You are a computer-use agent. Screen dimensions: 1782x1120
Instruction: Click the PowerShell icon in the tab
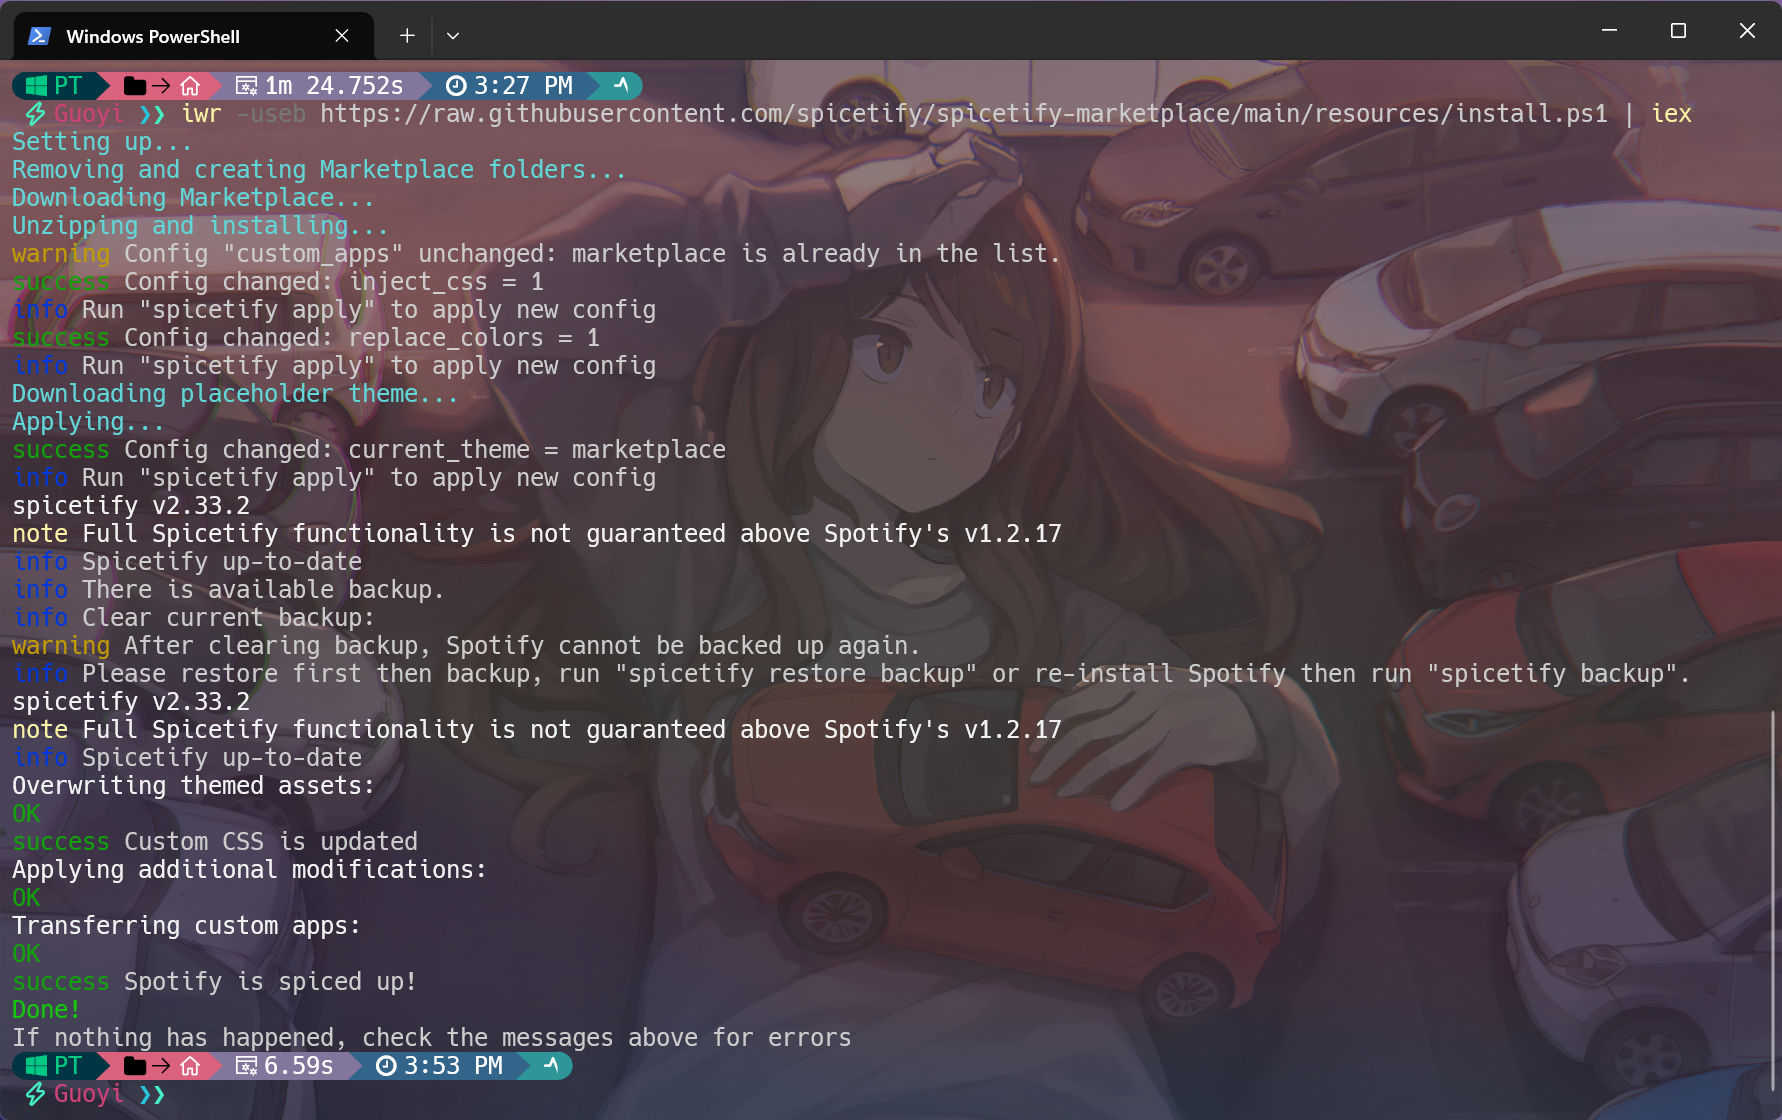pos(39,36)
